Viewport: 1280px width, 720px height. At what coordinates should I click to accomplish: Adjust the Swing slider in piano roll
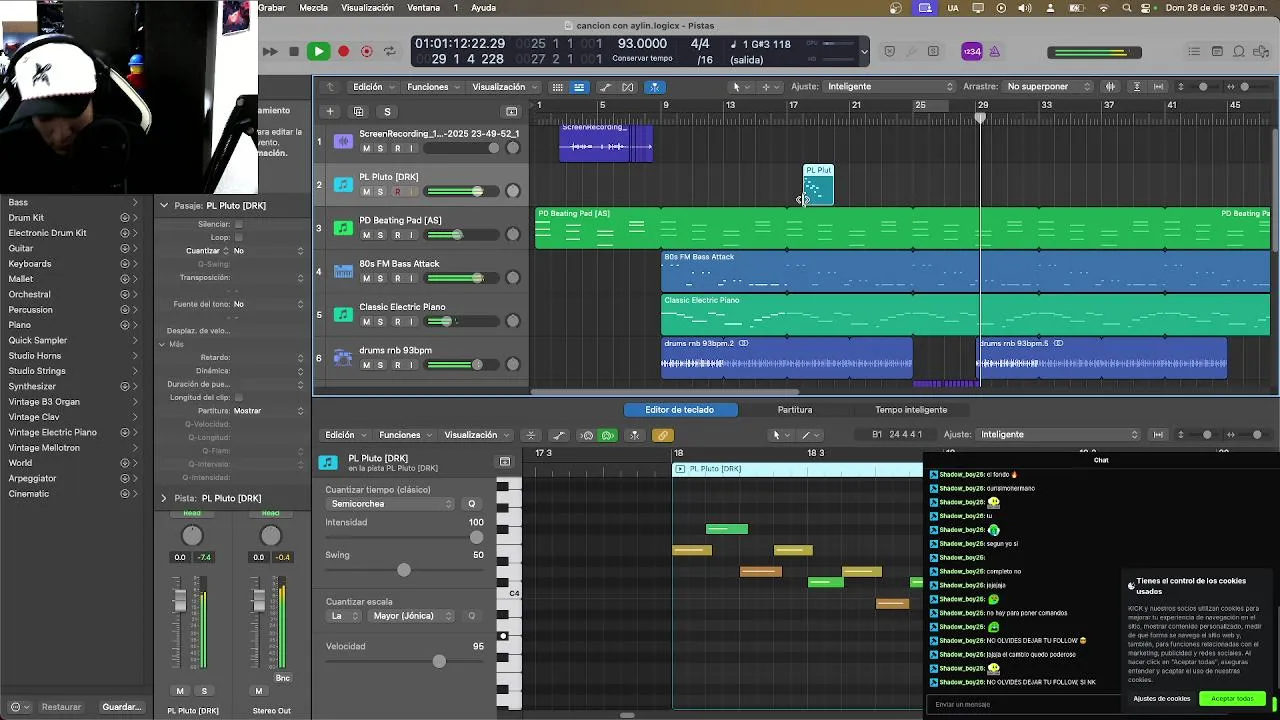(404, 570)
